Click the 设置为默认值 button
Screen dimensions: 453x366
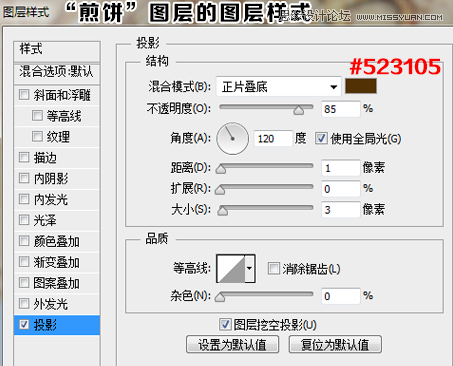point(232,344)
